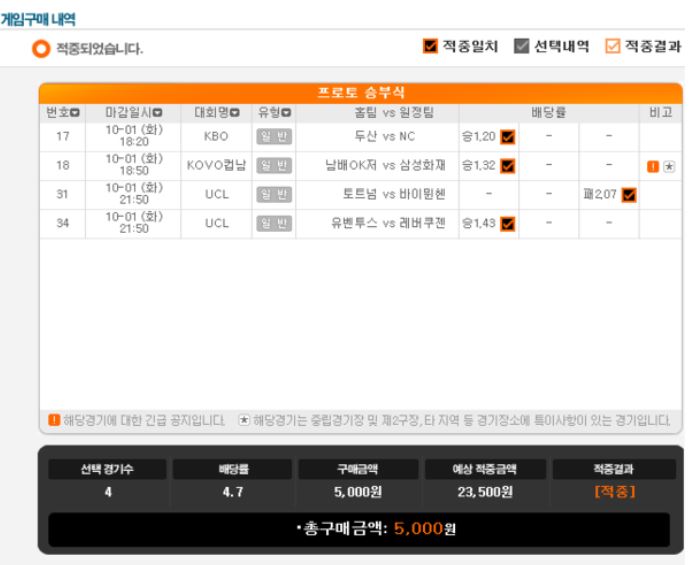Click the game number 31 cell
The width and height of the screenshot is (695, 565).
point(62,194)
